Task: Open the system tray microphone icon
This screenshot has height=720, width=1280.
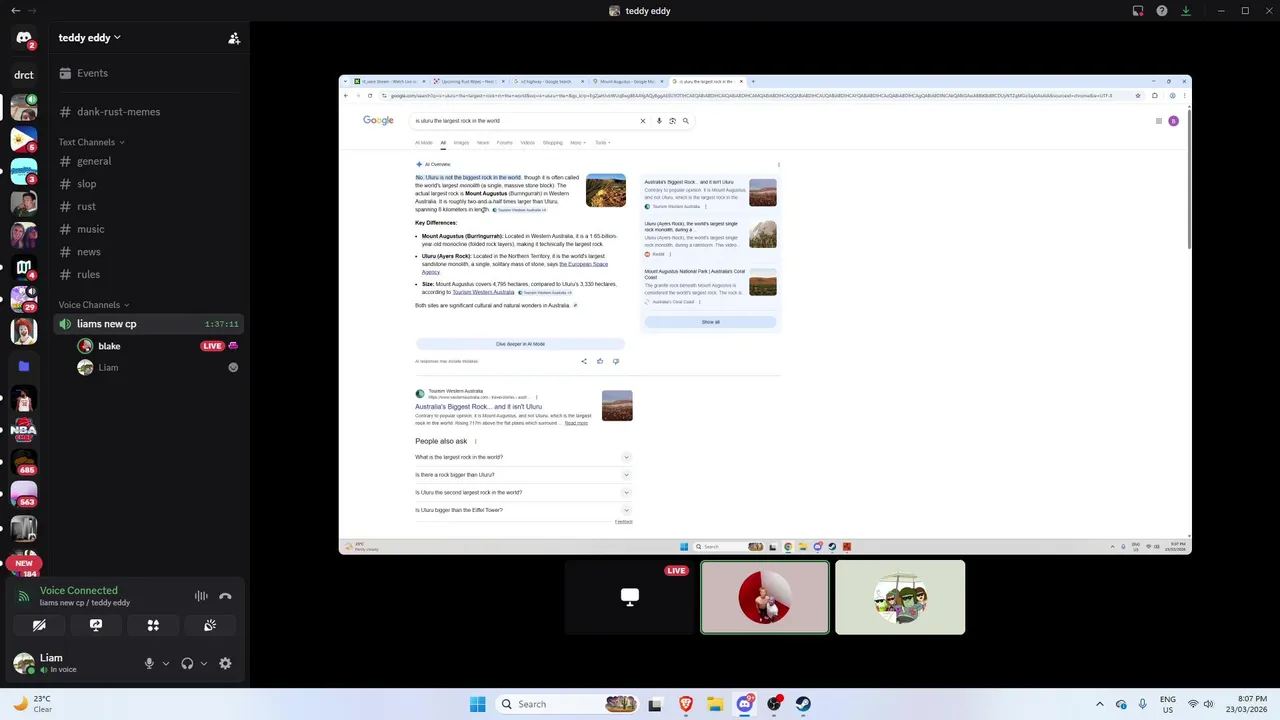Action: tap(1143, 704)
